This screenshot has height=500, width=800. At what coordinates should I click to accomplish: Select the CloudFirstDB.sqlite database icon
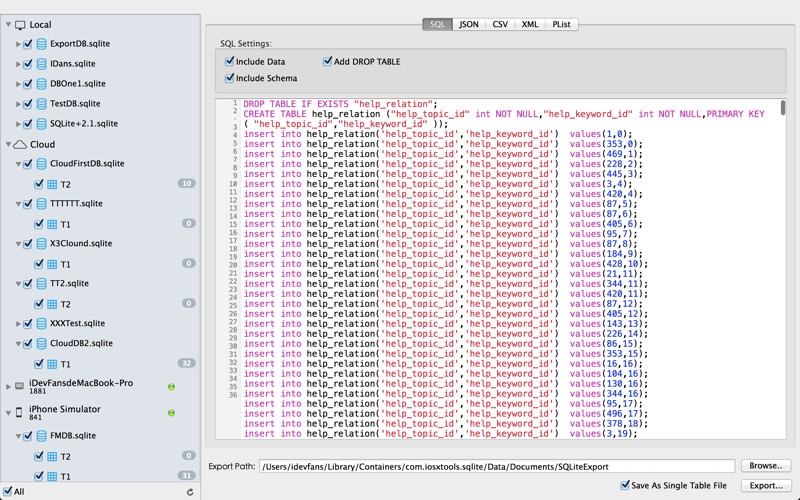coord(41,164)
